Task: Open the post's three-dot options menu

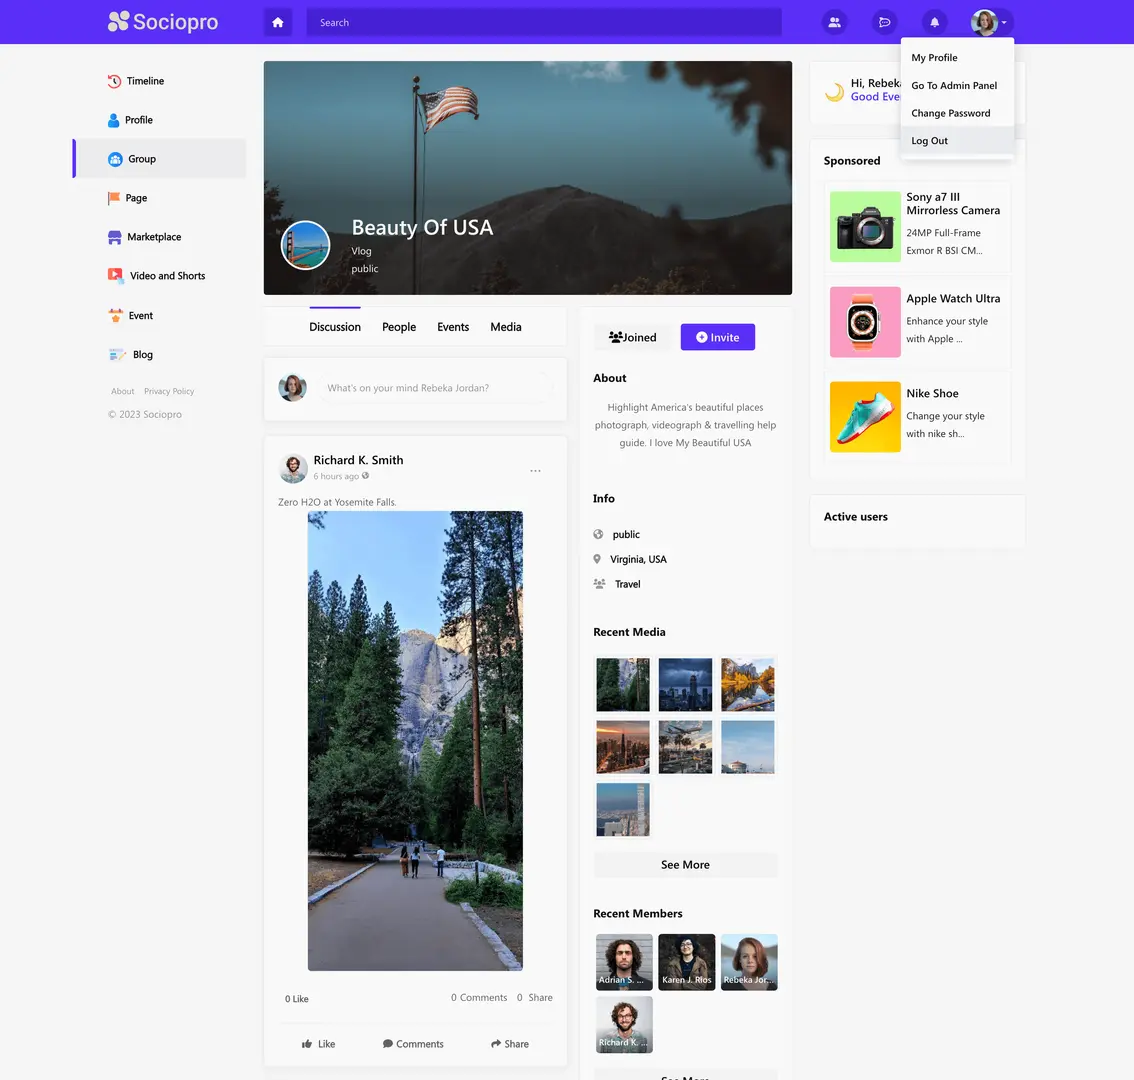Action: click(x=535, y=470)
